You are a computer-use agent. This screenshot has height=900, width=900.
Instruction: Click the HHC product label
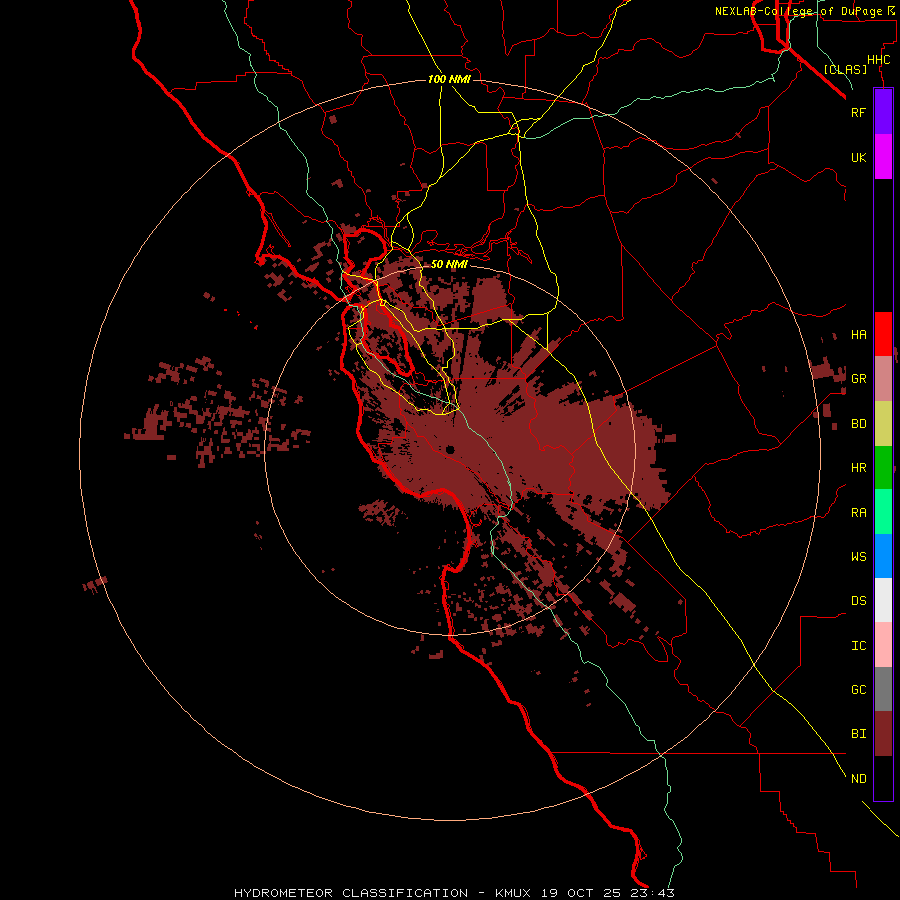878,60
